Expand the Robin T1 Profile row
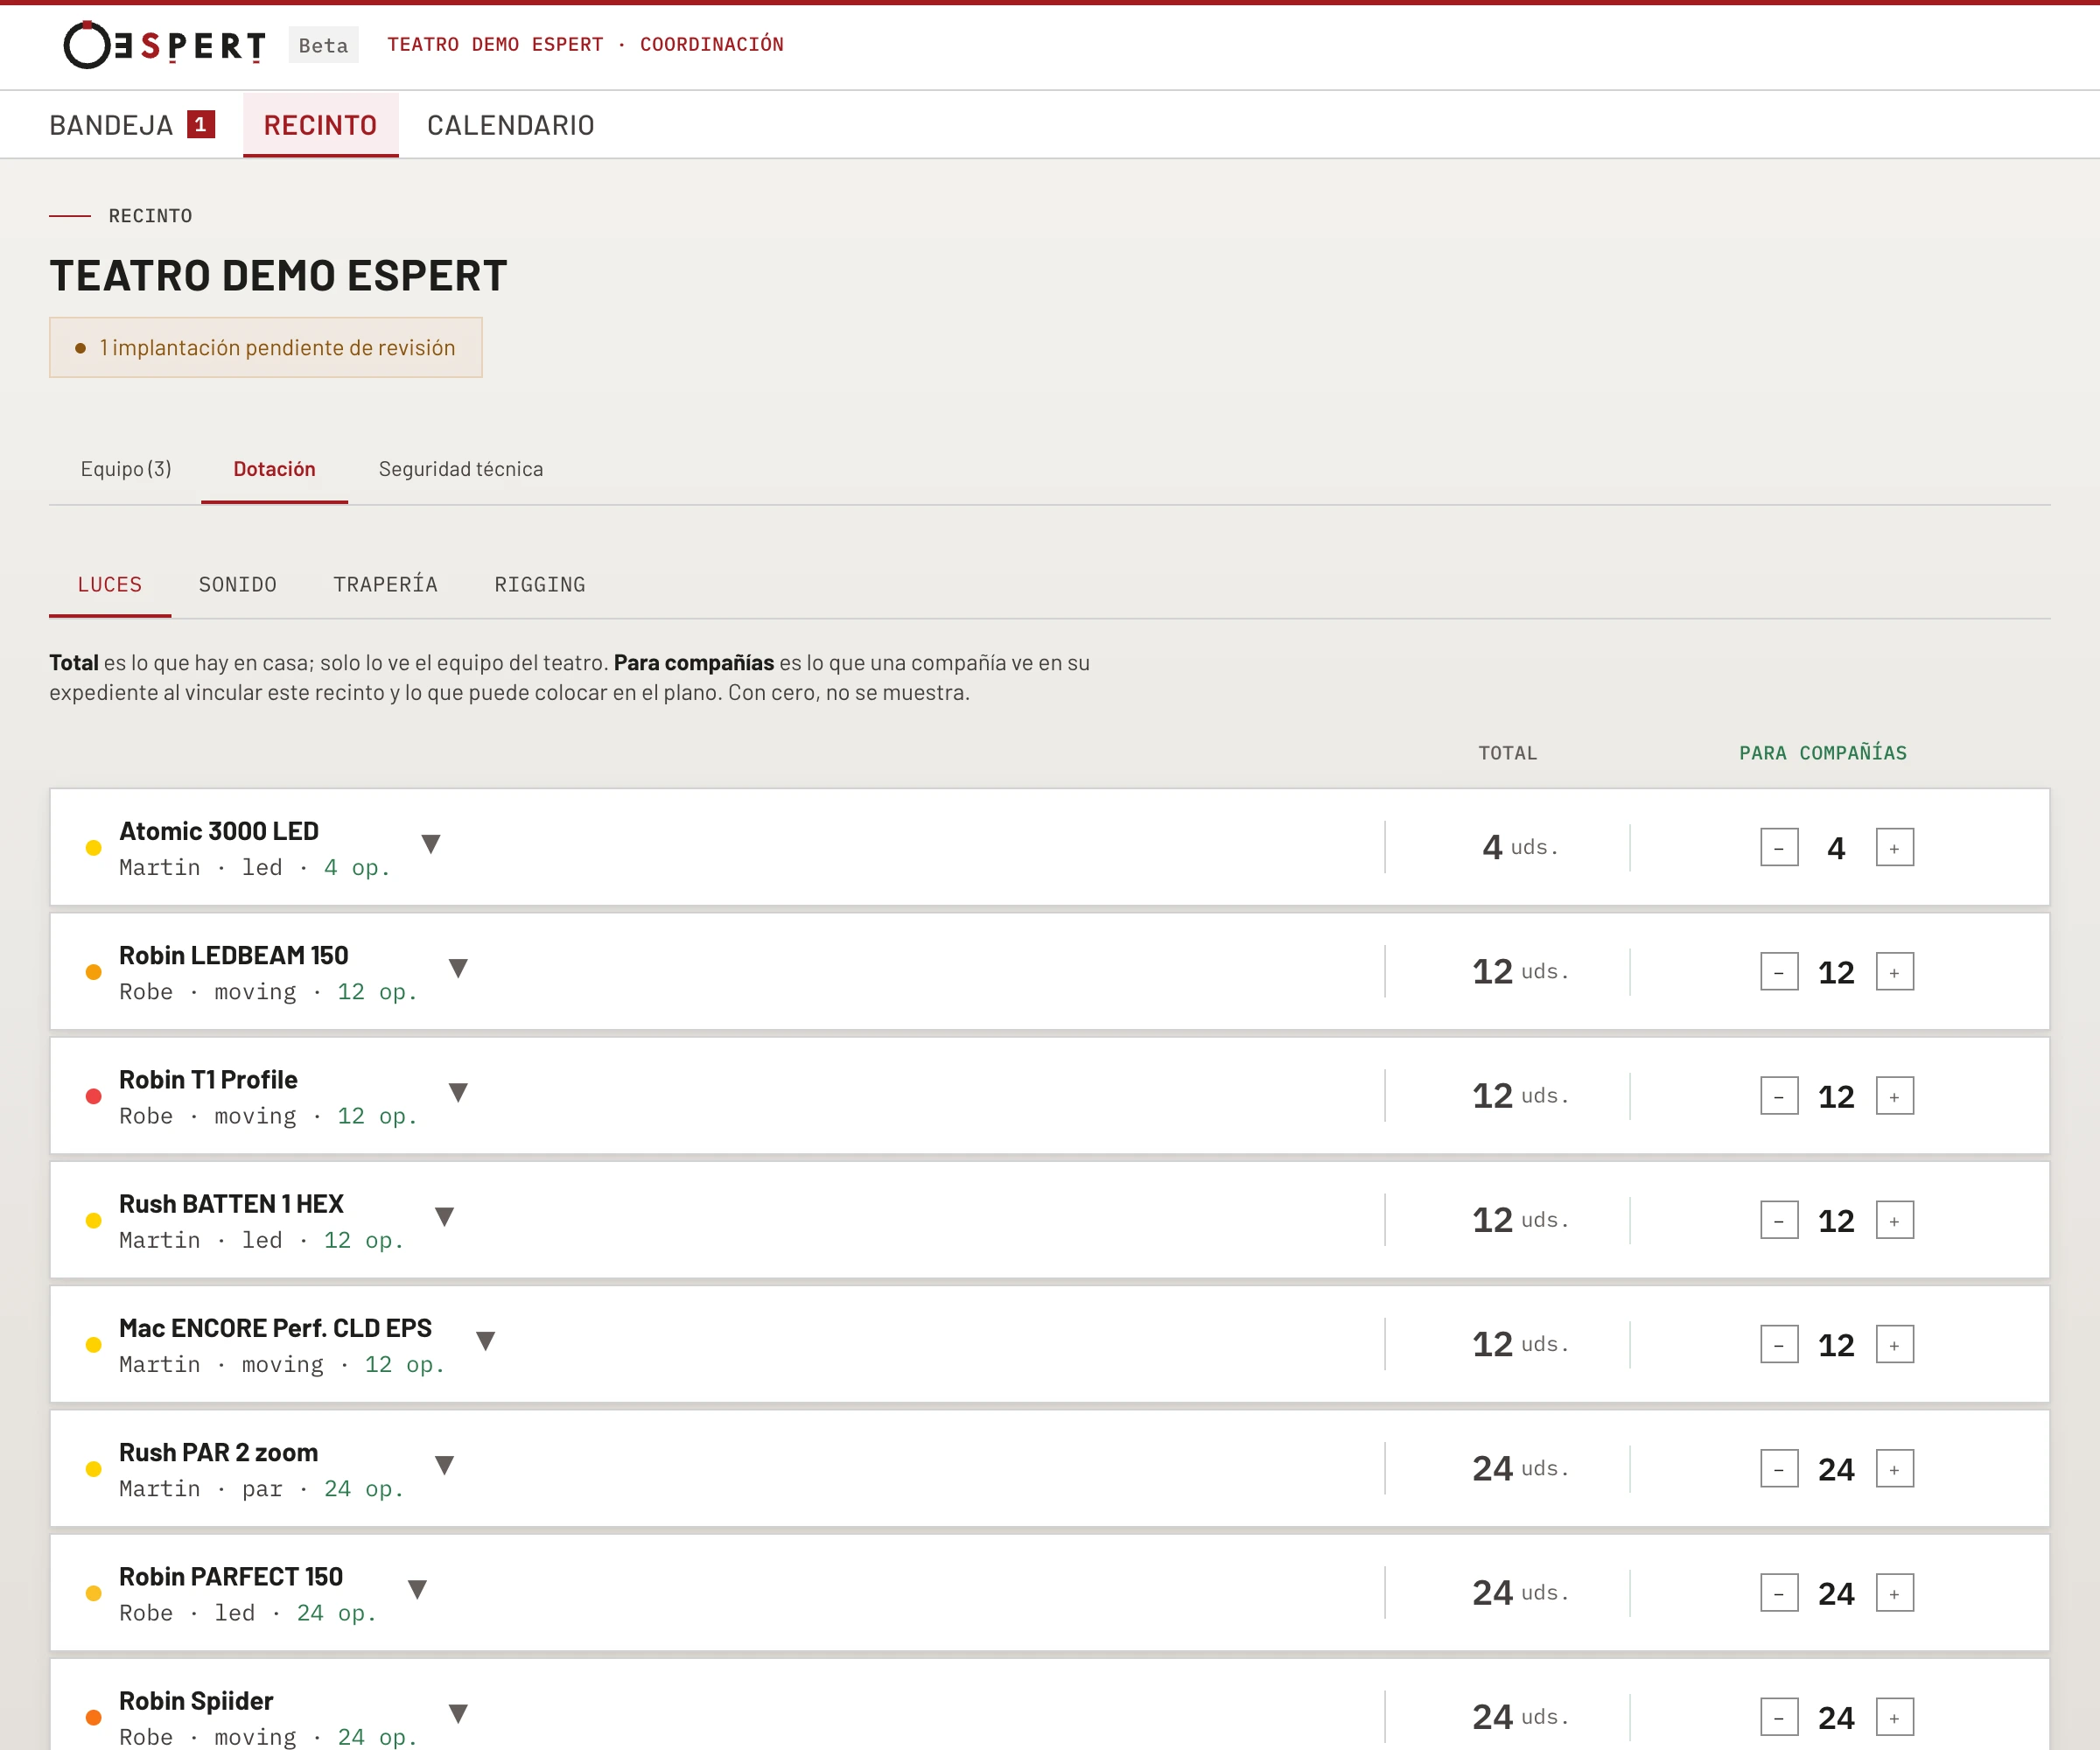The height and width of the screenshot is (1750, 2100). [x=458, y=1092]
